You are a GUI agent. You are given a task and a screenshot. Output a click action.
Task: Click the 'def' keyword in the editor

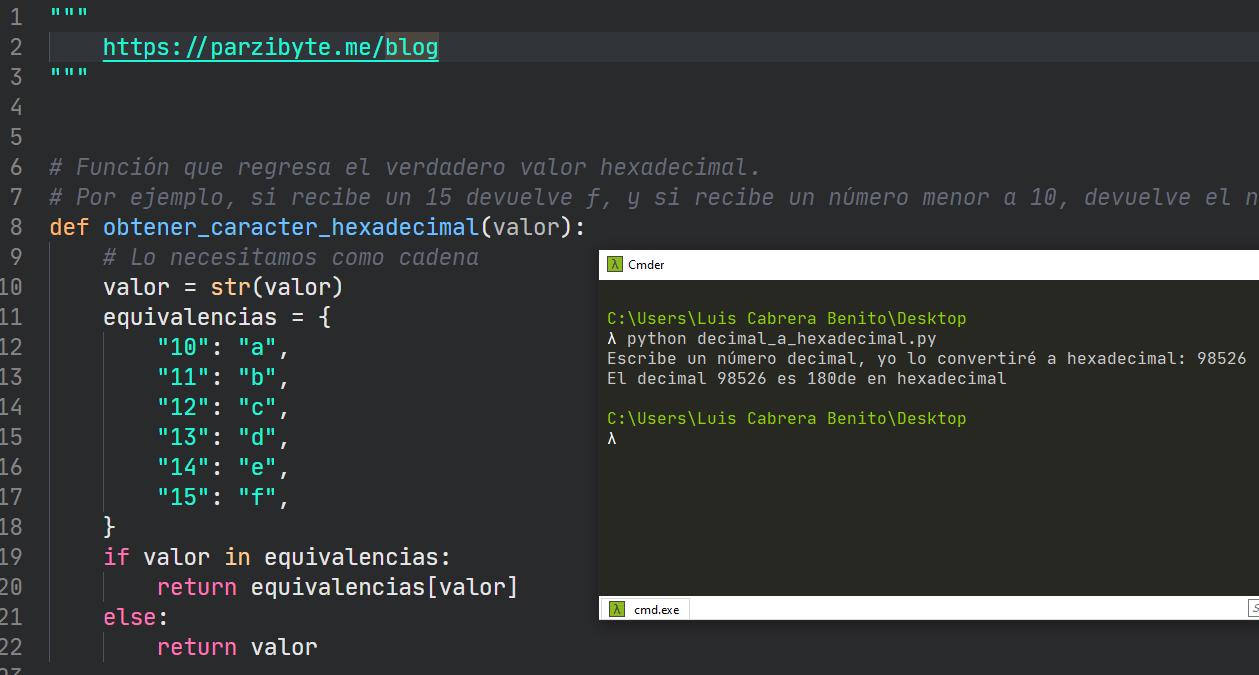[x=69, y=227]
